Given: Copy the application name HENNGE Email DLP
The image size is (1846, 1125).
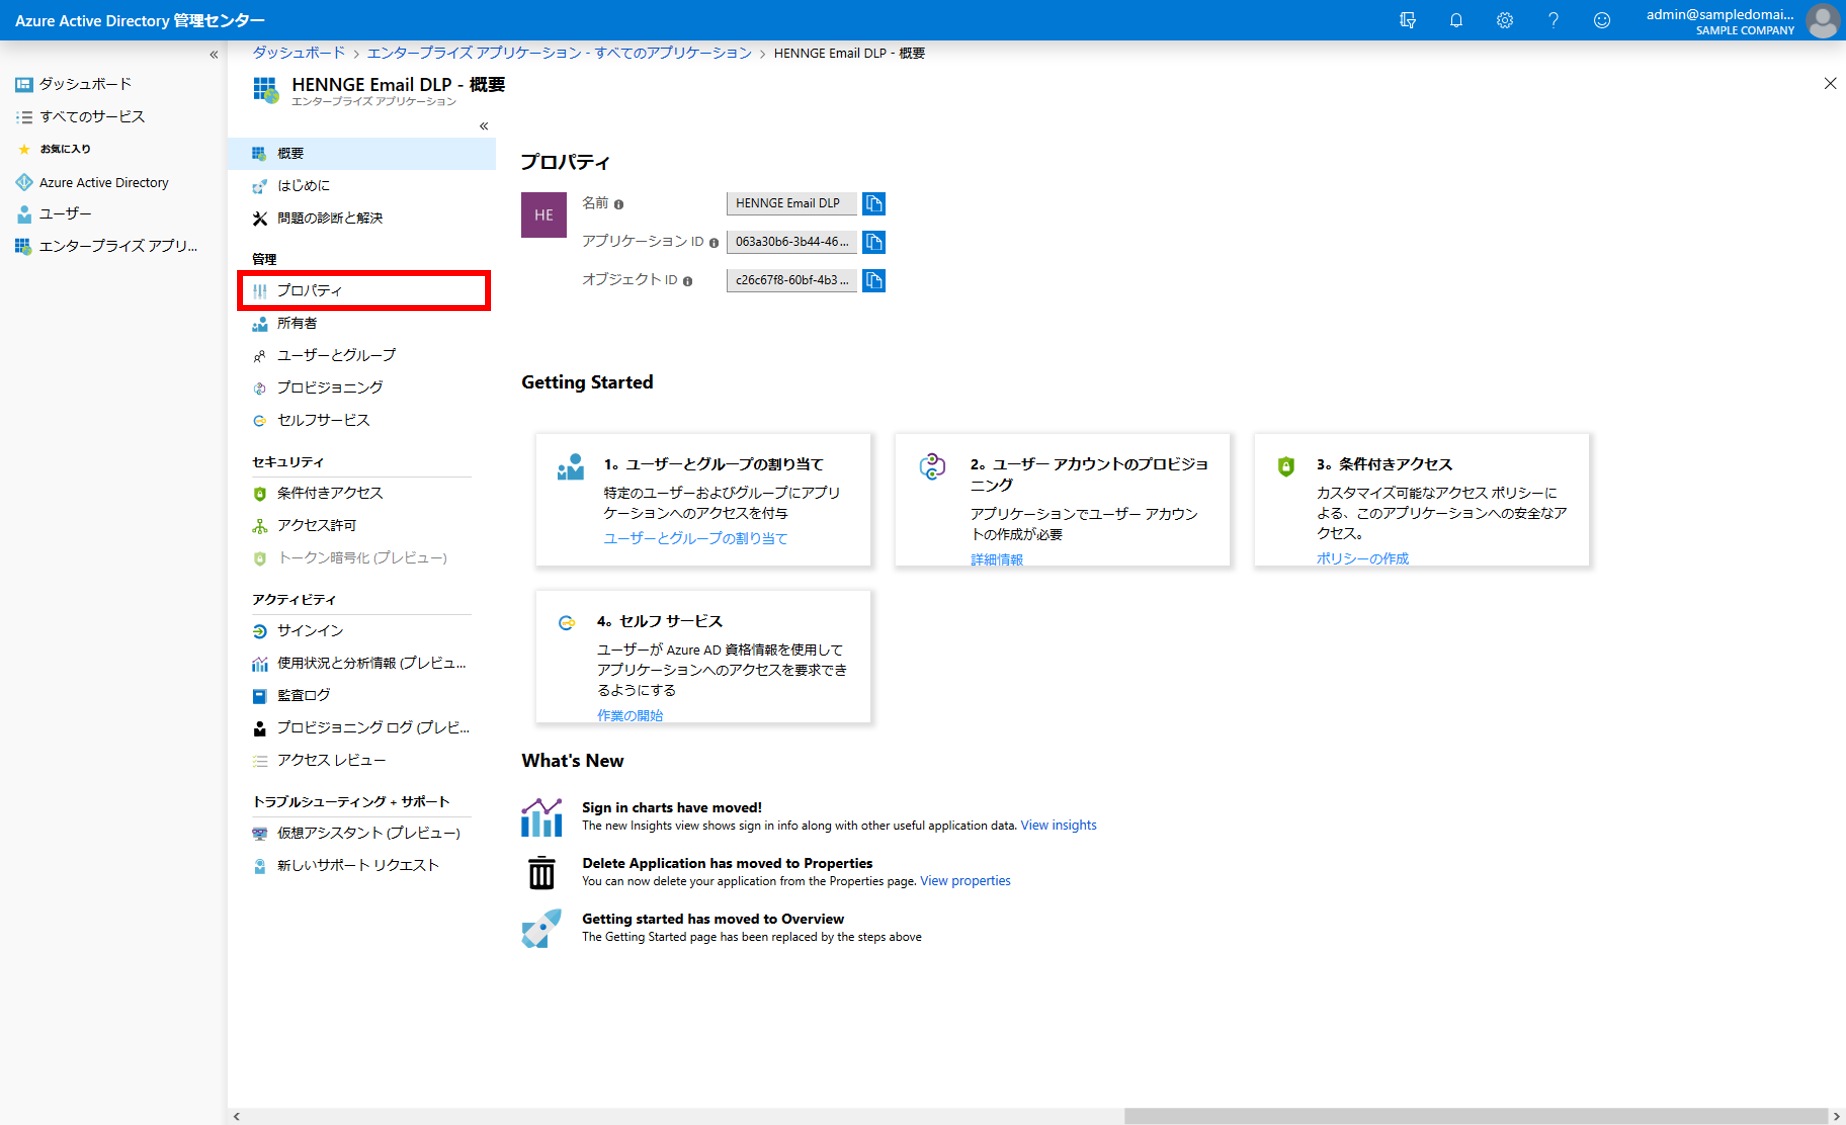Looking at the screenshot, I should tap(874, 203).
